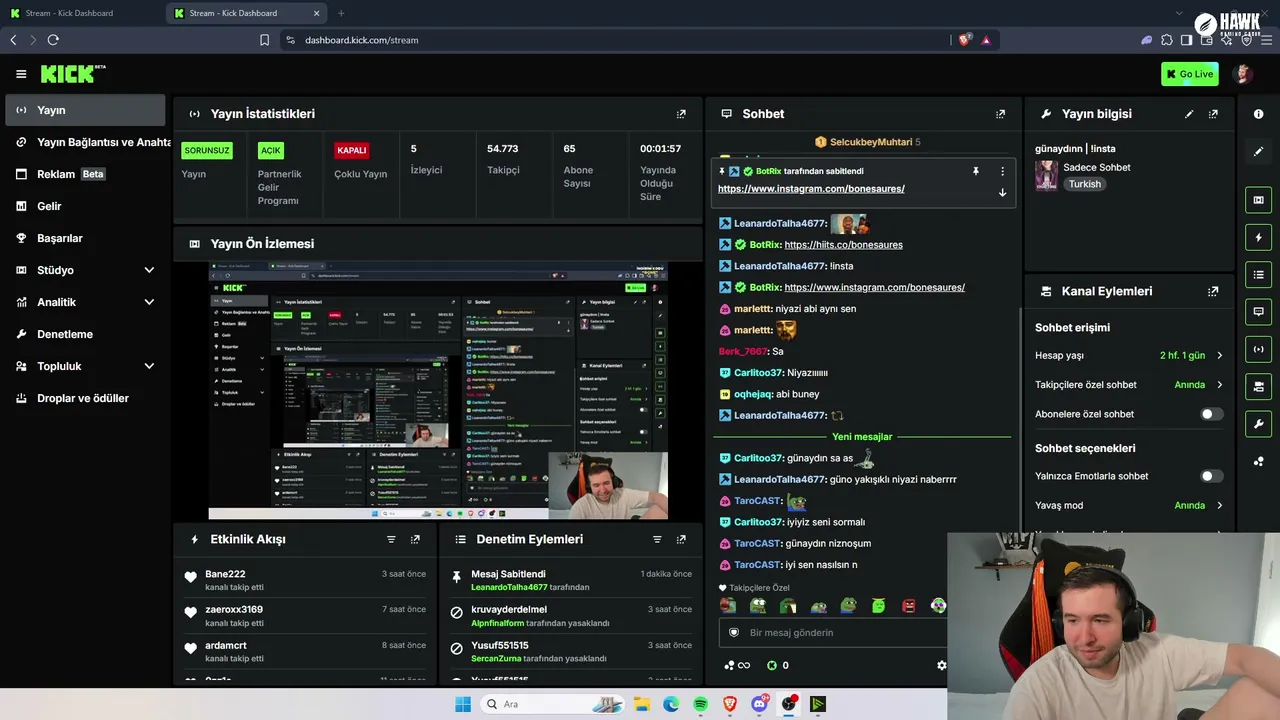Open Spotify from the taskbar
The height and width of the screenshot is (720, 1280).
(700, 704)
